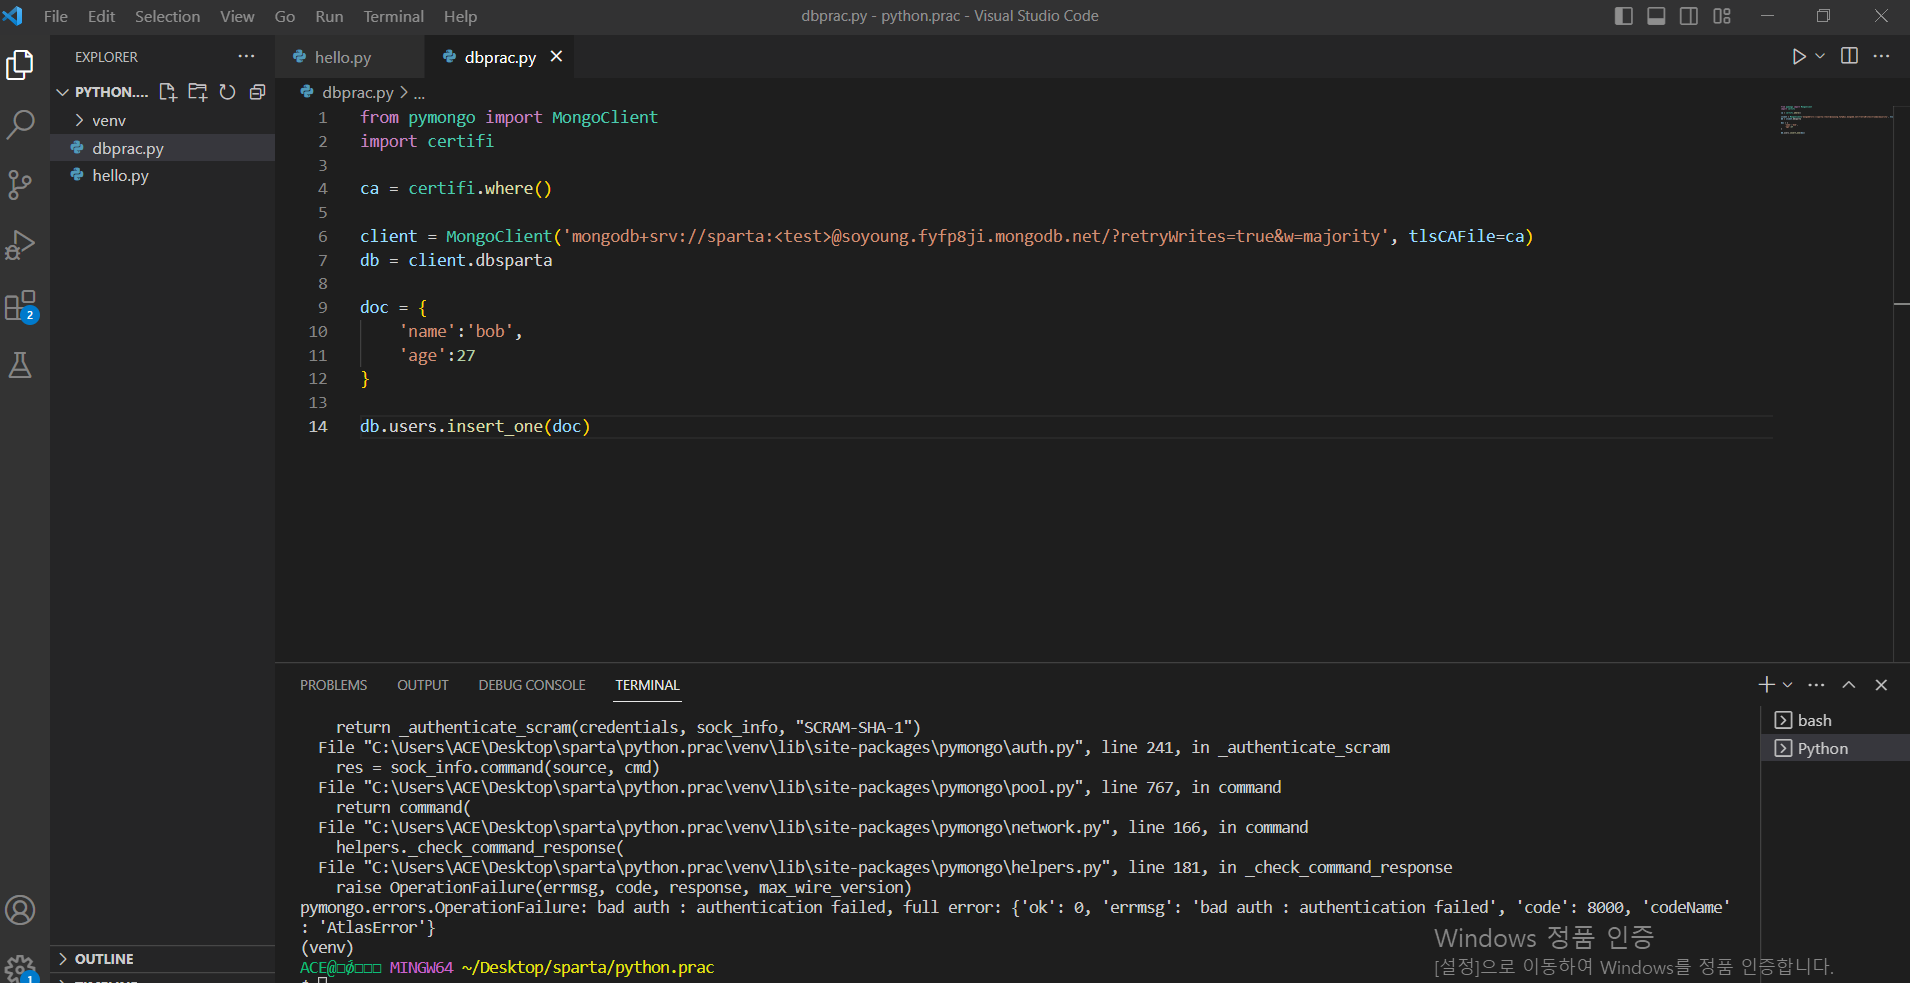Open the Edit menu
Viewport: 1910px width, 983px height.
click(101, 16)
